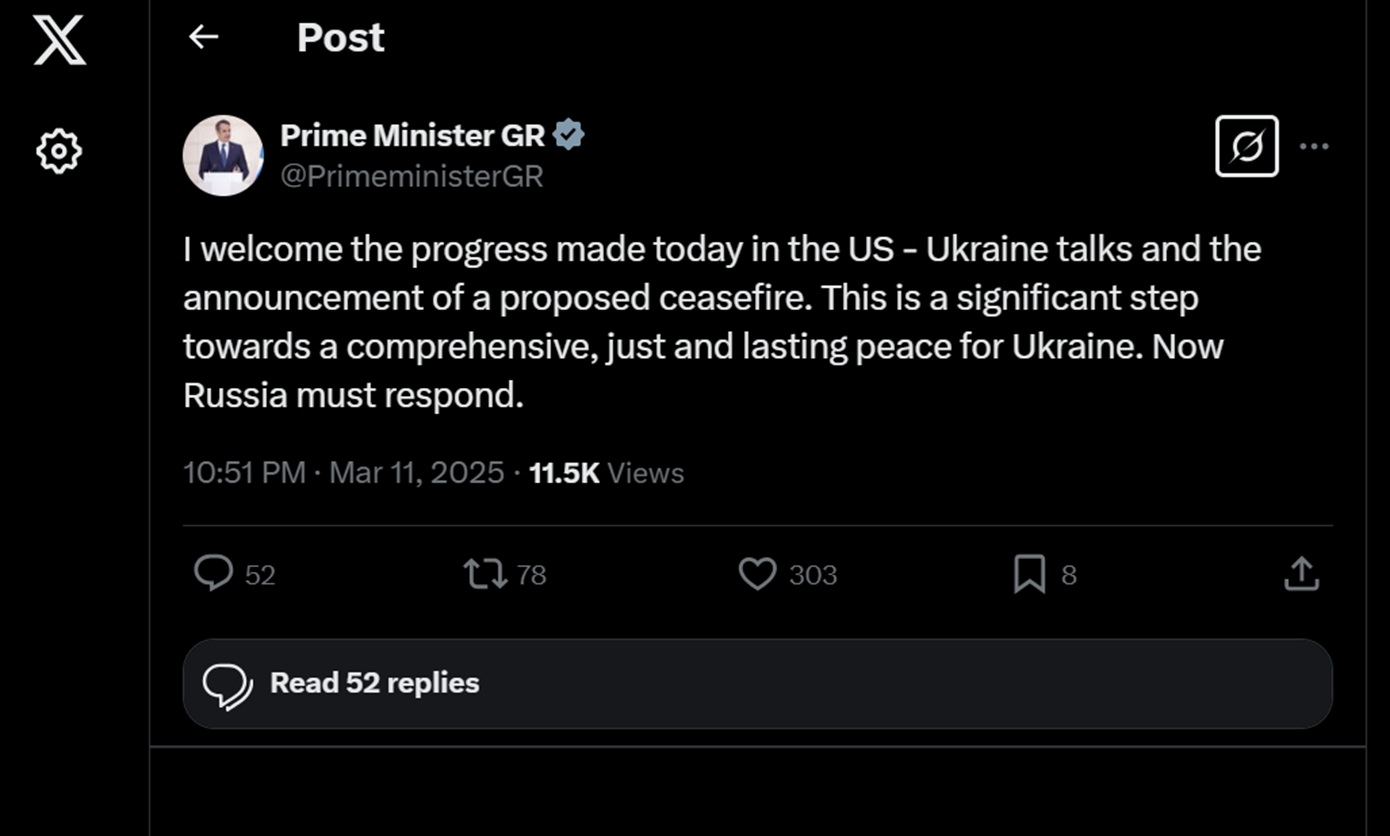This screenshot has width=1390, height=836.
Task: Open the settings gear in the sidebar
Action: tap(59, 151)
